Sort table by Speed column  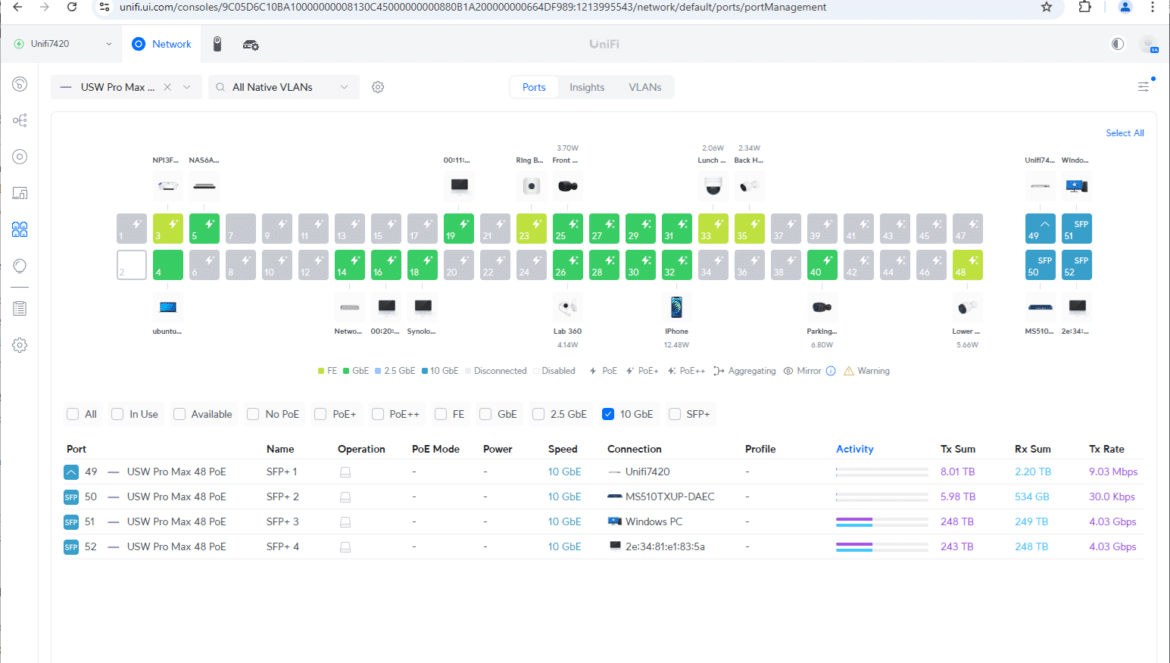[563, 449]
